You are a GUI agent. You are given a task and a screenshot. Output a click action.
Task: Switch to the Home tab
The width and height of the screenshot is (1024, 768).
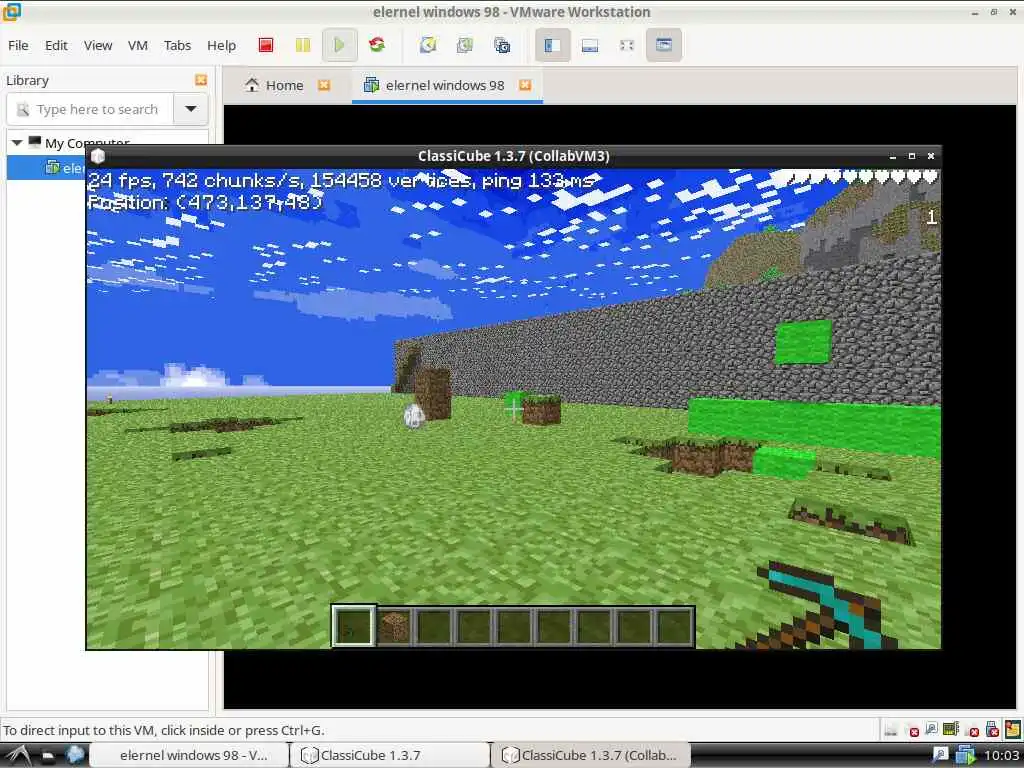pos(274,85)
